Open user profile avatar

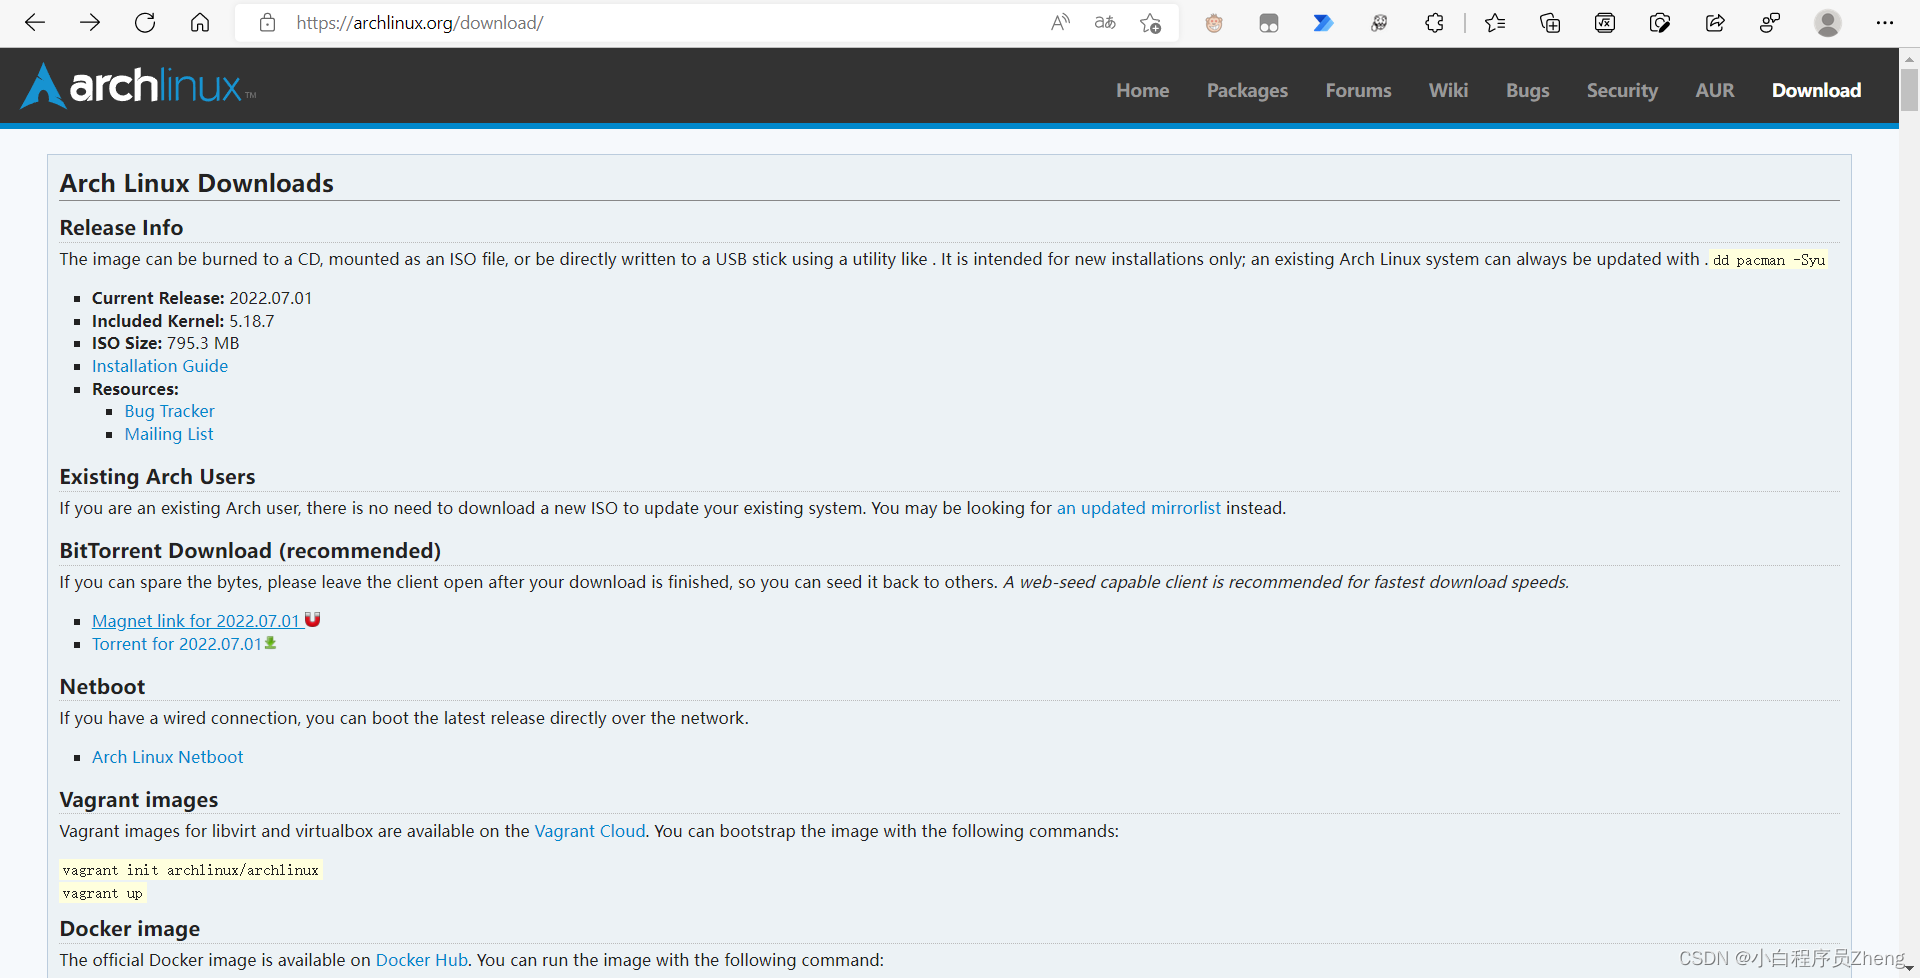click(x=1828, y=23)
